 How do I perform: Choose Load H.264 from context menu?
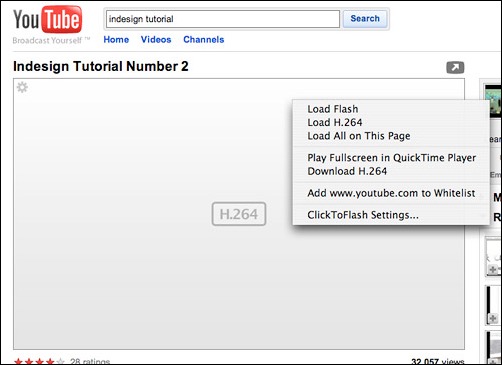click(x=391, y=122)
